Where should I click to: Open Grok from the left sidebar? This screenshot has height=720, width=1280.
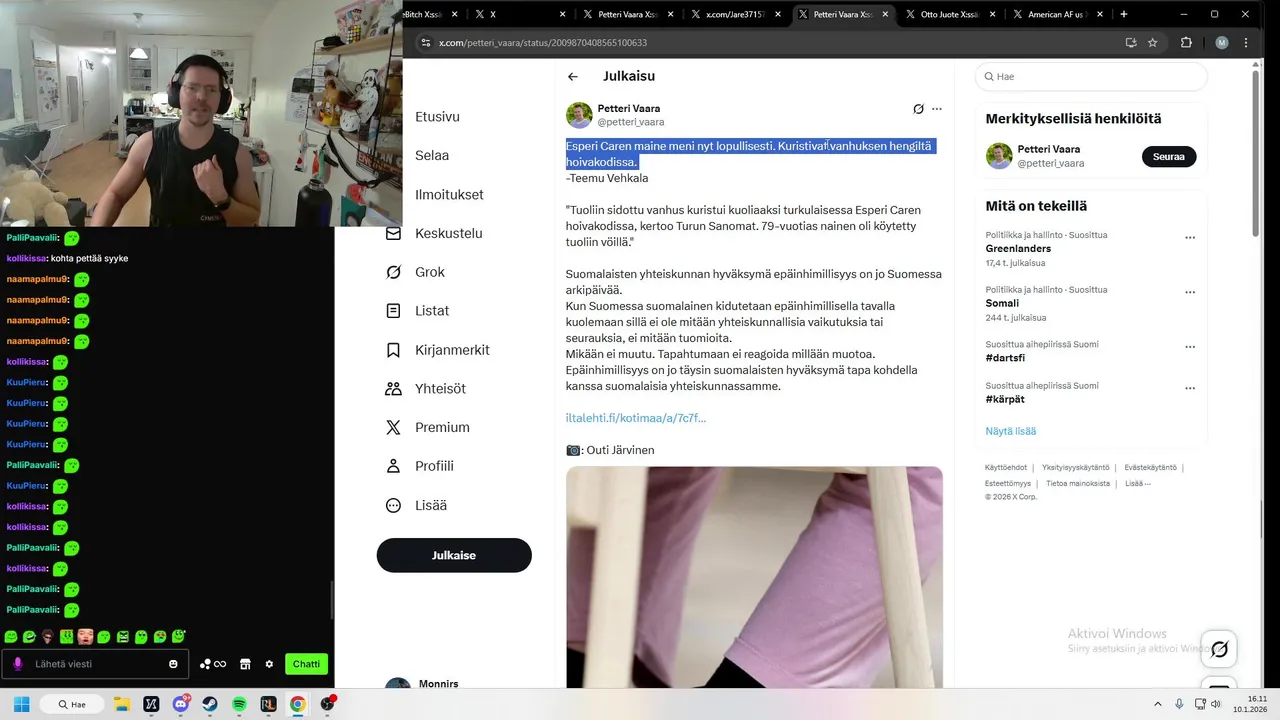pos(415,272)
